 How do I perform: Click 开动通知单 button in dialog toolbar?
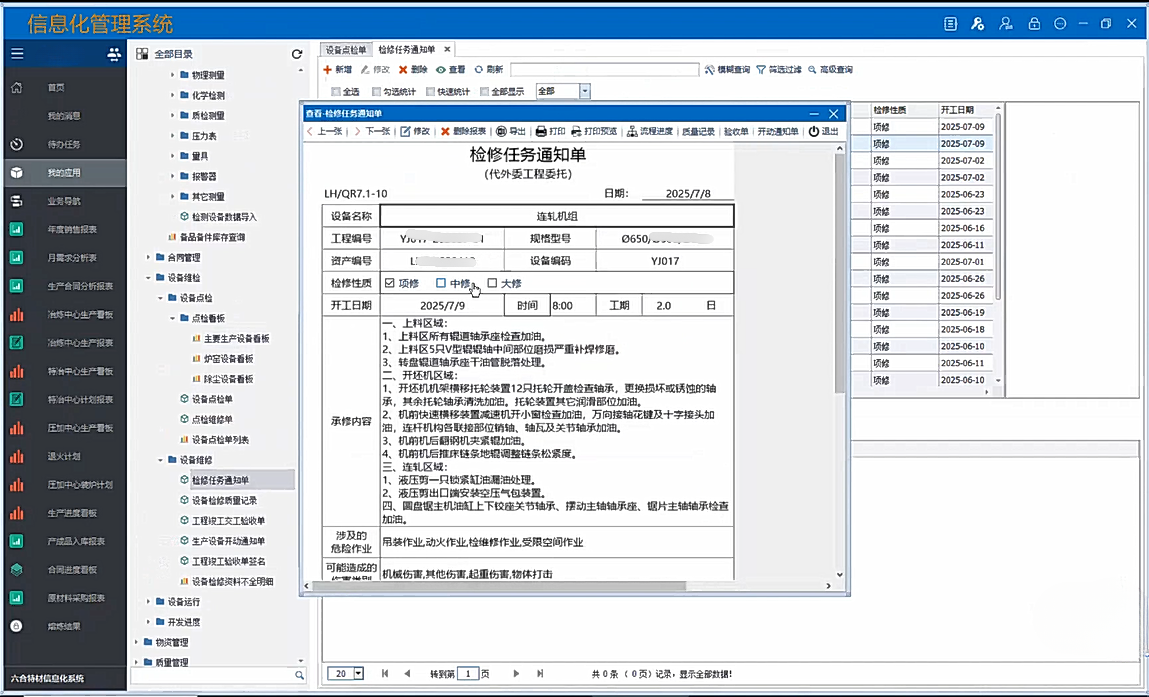(778, 132)
